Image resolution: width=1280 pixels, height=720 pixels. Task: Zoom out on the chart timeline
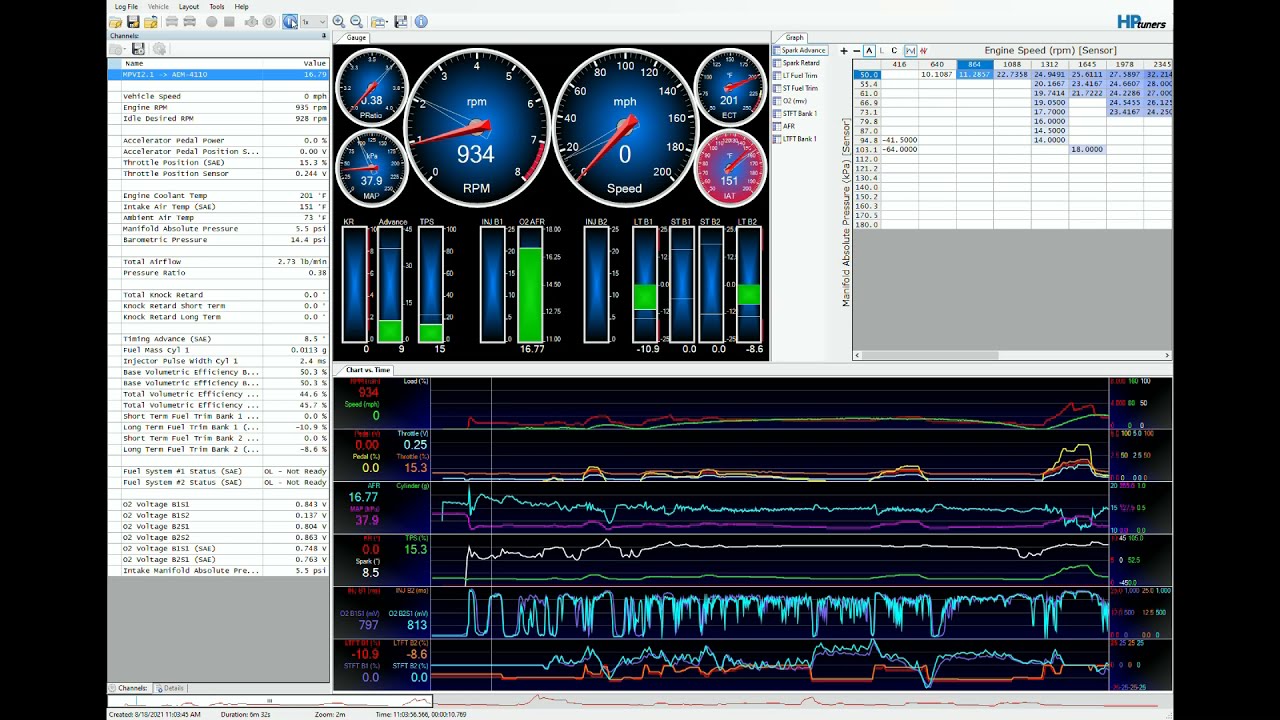(x=356, y=22)
